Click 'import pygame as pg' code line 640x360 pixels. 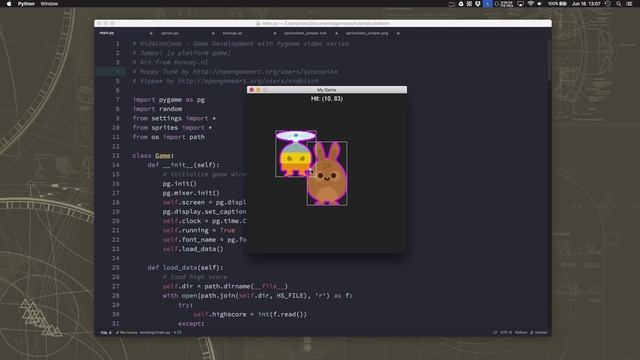(169, 100)
